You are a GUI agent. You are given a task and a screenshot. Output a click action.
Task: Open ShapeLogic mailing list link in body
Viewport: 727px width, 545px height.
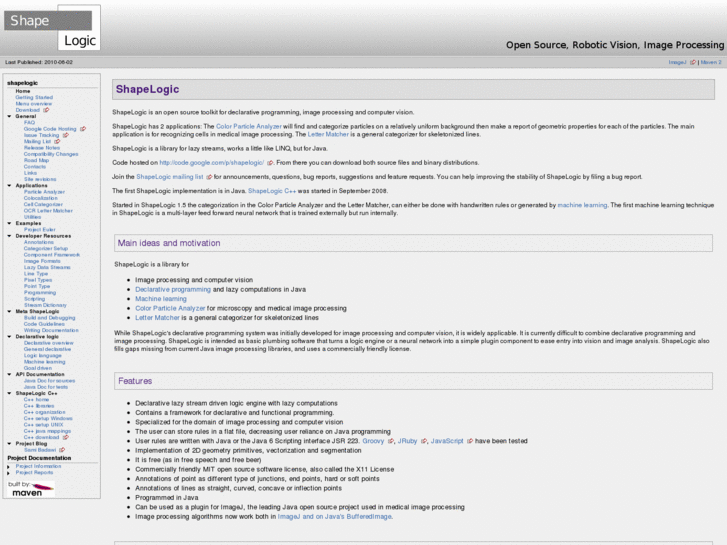[x=170, y=177]
